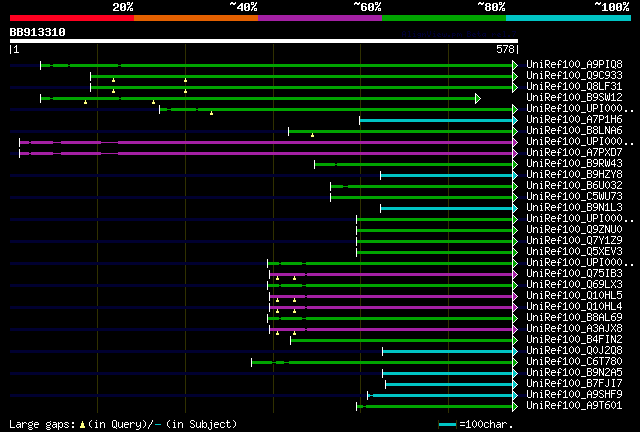Select the orange ~40% identity color segment
640x432 pixels.
(196, 18)
